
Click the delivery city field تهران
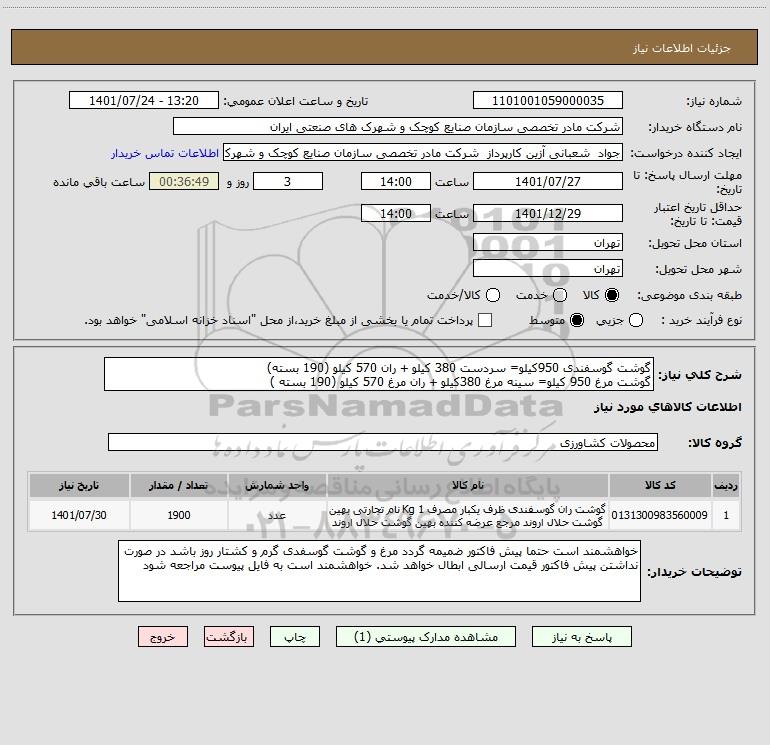pos(548,269)
